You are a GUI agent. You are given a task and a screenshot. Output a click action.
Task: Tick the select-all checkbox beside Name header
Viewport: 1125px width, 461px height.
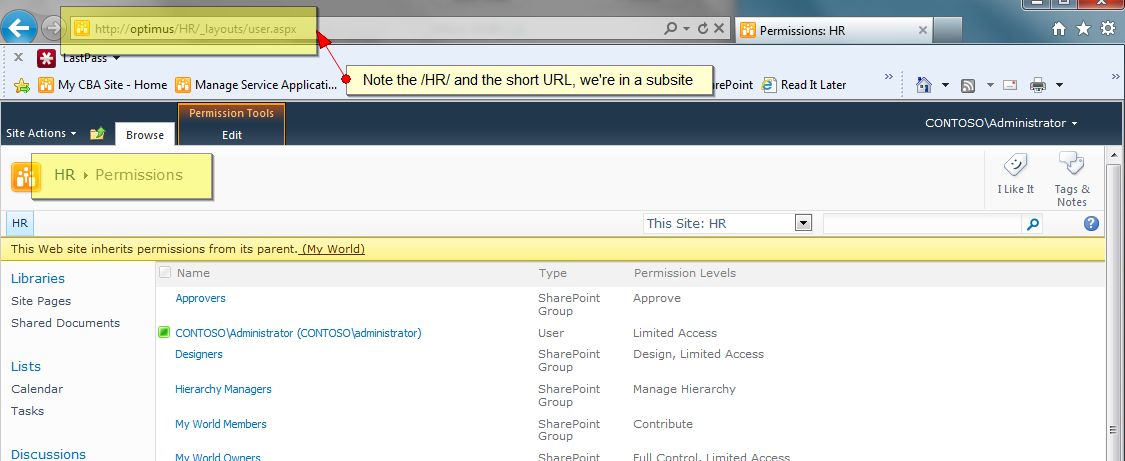point(165,273)
